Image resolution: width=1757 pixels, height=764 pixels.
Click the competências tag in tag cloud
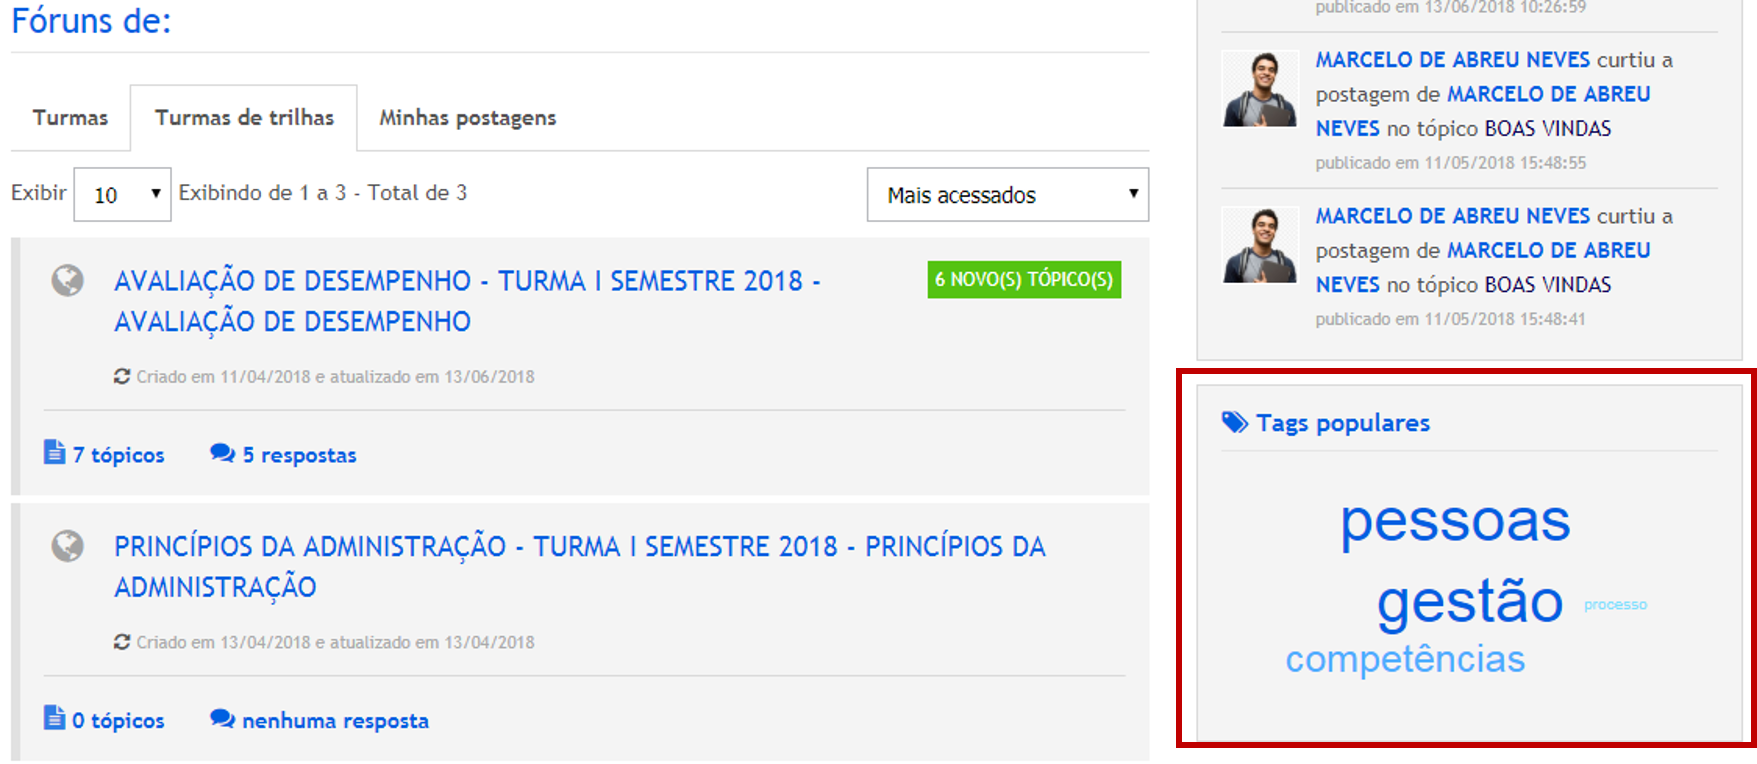pyautogui.click(x=1405, y=660)
